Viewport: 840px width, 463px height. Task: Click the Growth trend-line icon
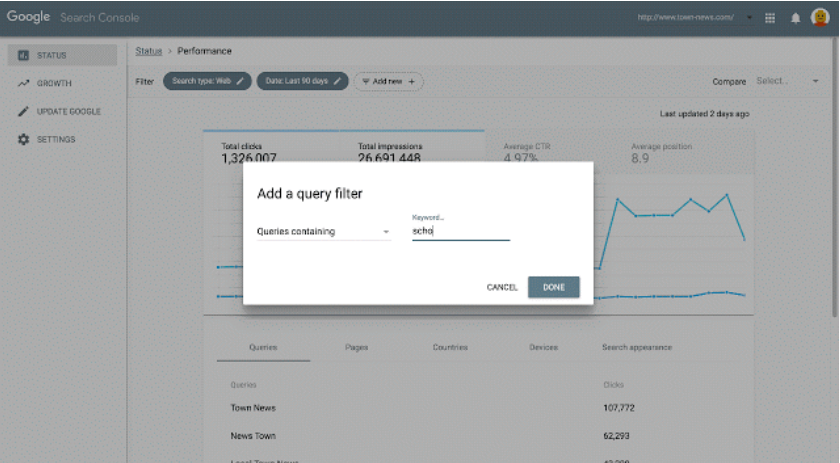pos(24,83)
